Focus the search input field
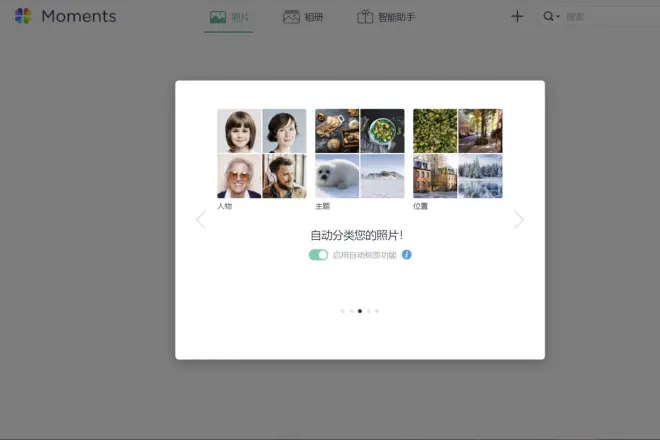 tap(612, 17)
